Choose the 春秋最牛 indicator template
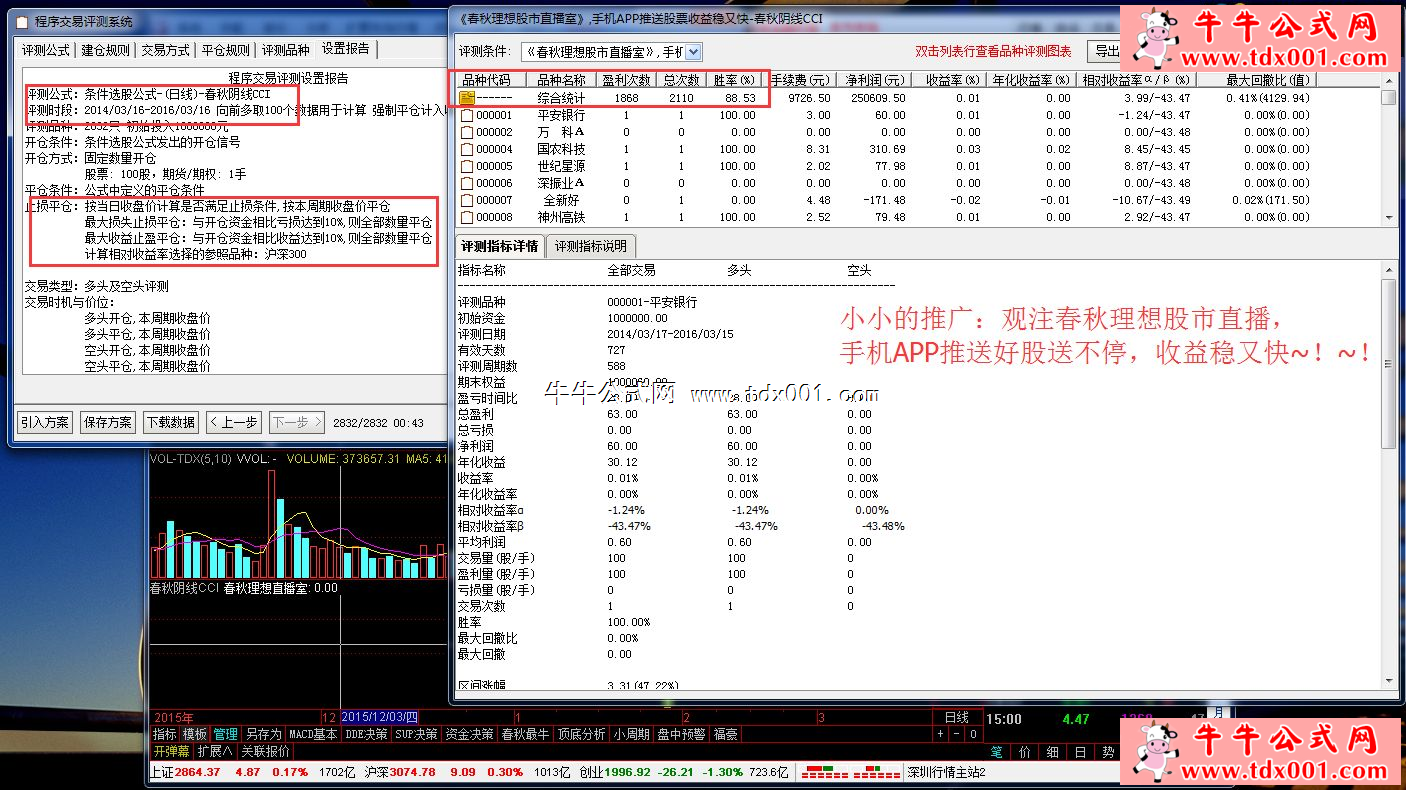The height and width of the screenshot is (790, 1406). click(525, 734)
